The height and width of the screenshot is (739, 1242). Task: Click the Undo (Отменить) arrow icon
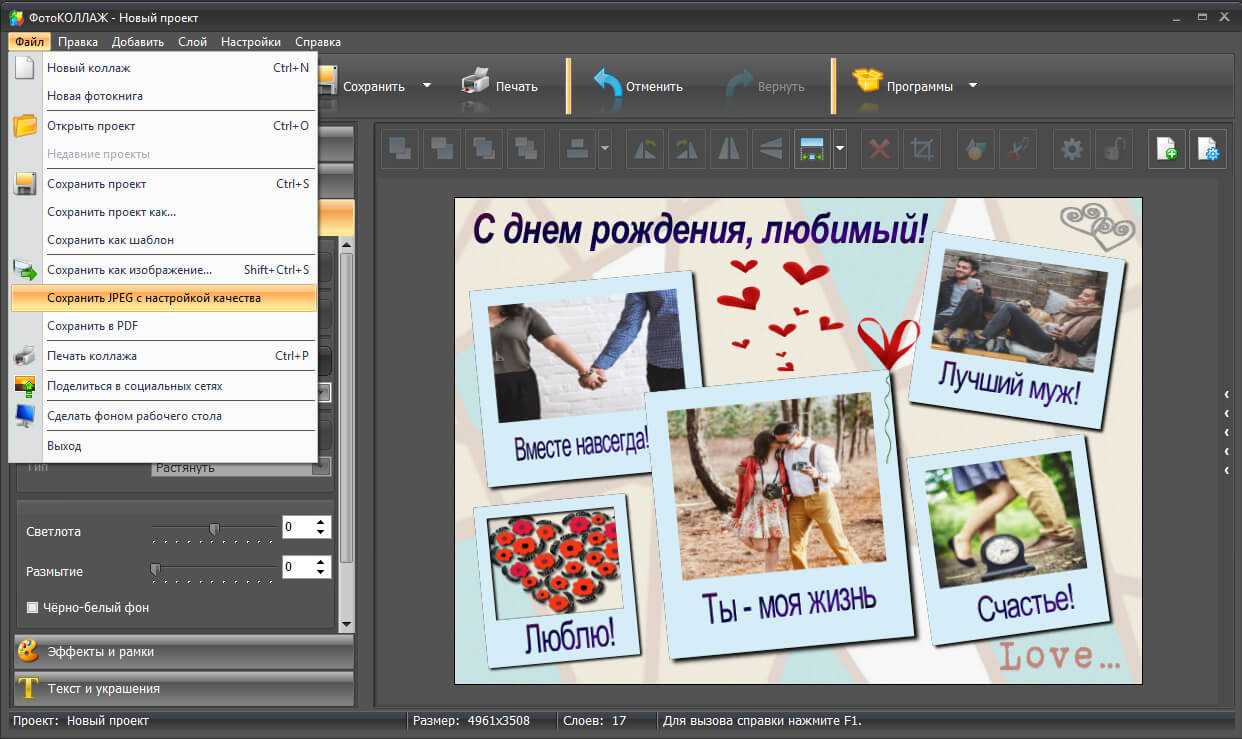[607, 84]
